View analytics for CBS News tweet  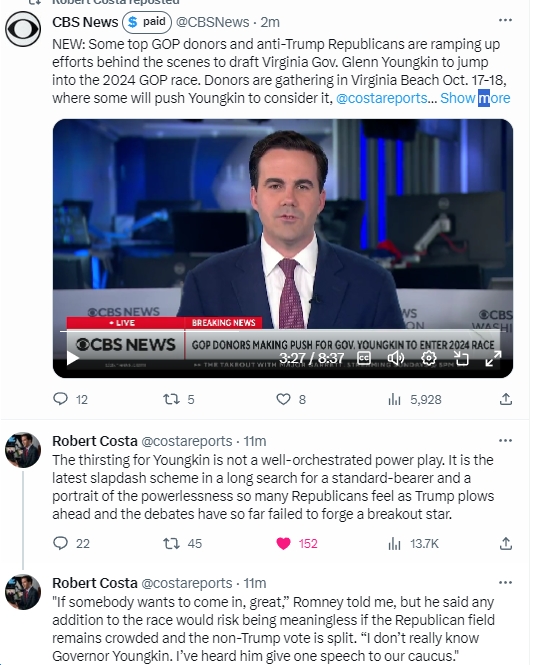(394, 399)
